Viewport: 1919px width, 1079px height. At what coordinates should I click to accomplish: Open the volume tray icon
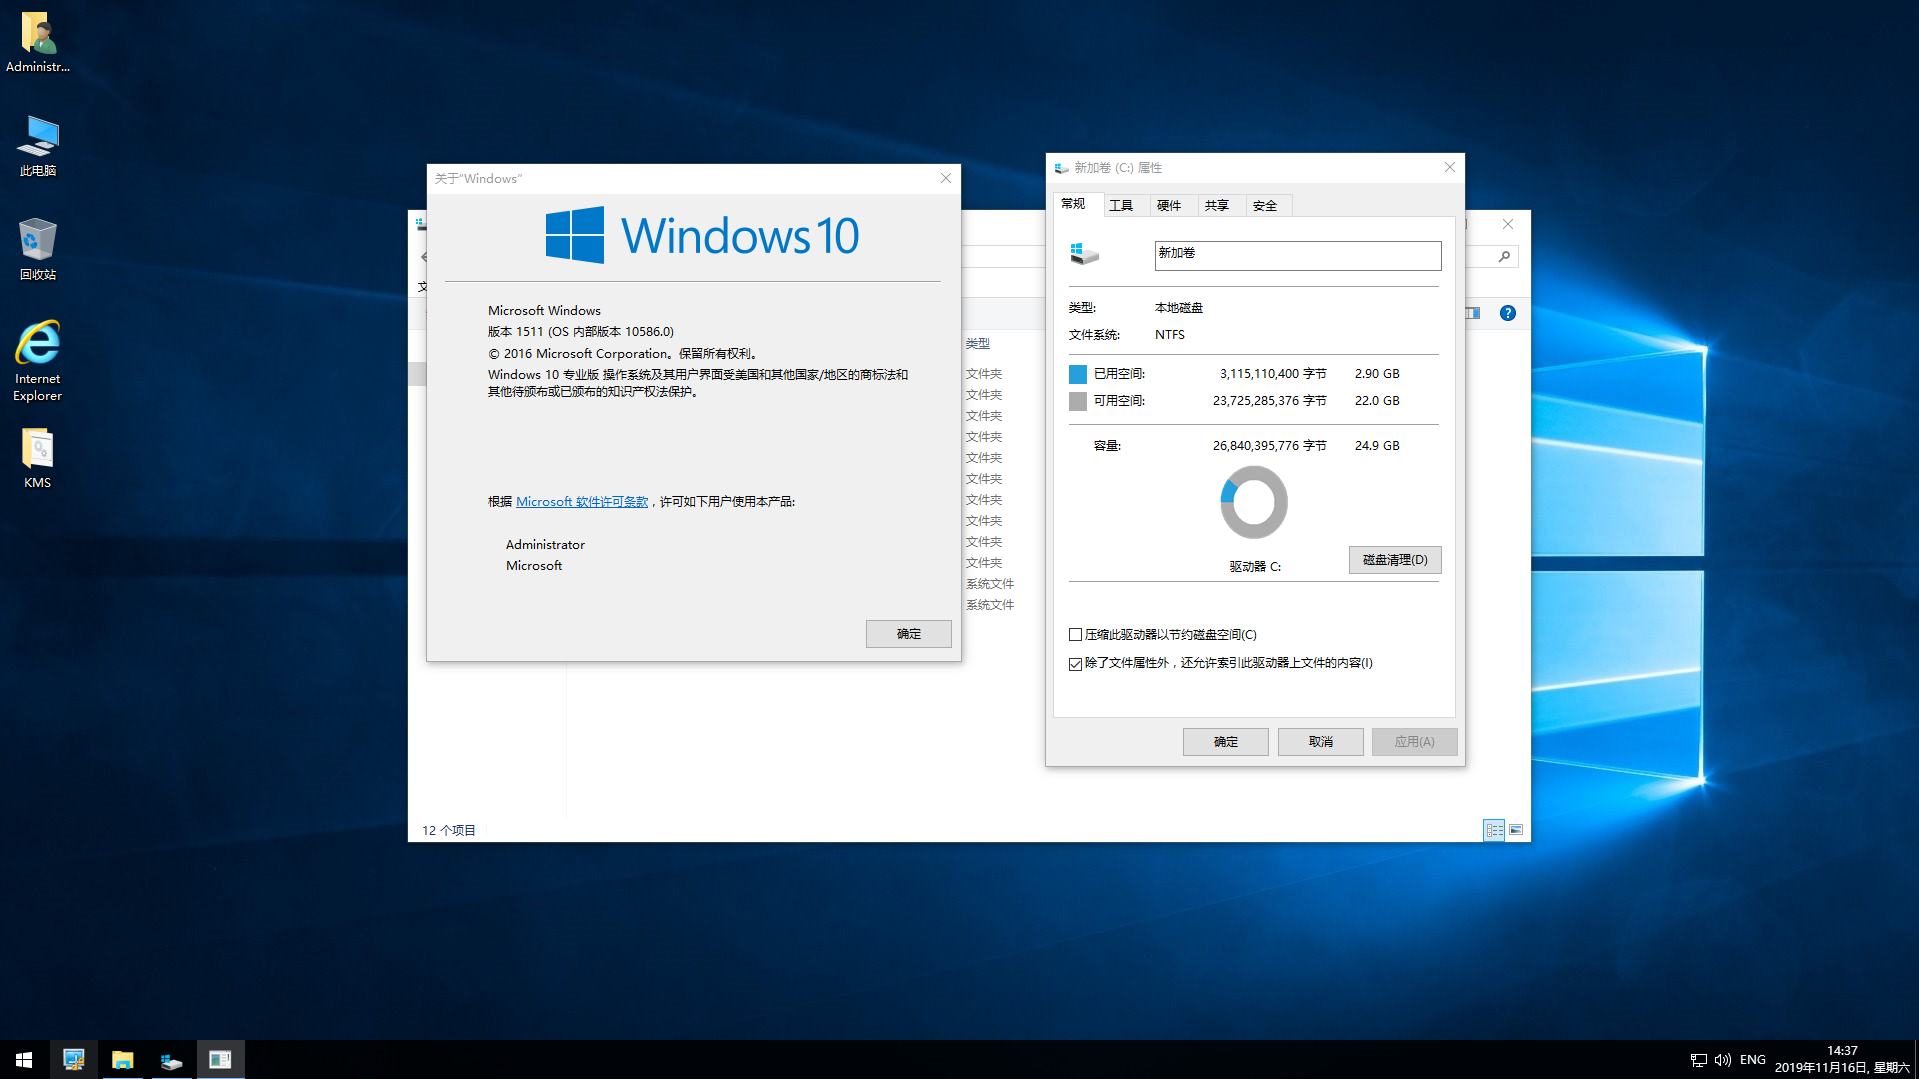1722,1060
